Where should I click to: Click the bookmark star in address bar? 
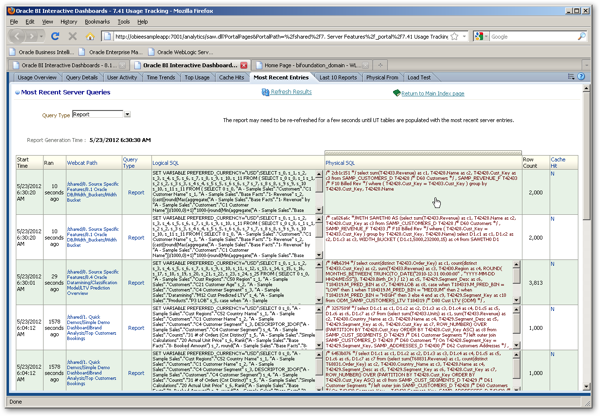point(454,37)
